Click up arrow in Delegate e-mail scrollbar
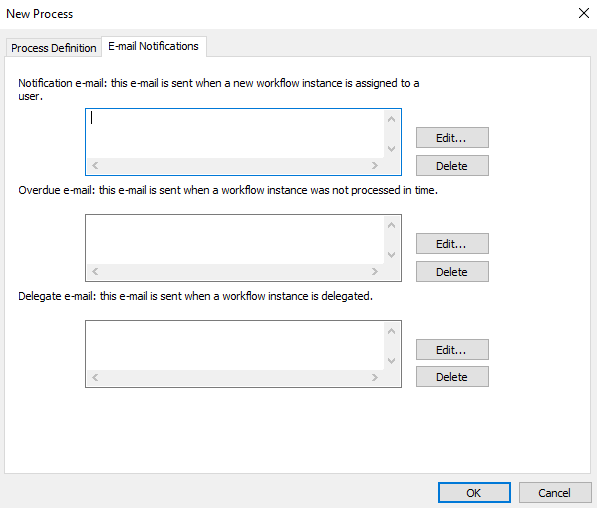 tap(391, 331)
